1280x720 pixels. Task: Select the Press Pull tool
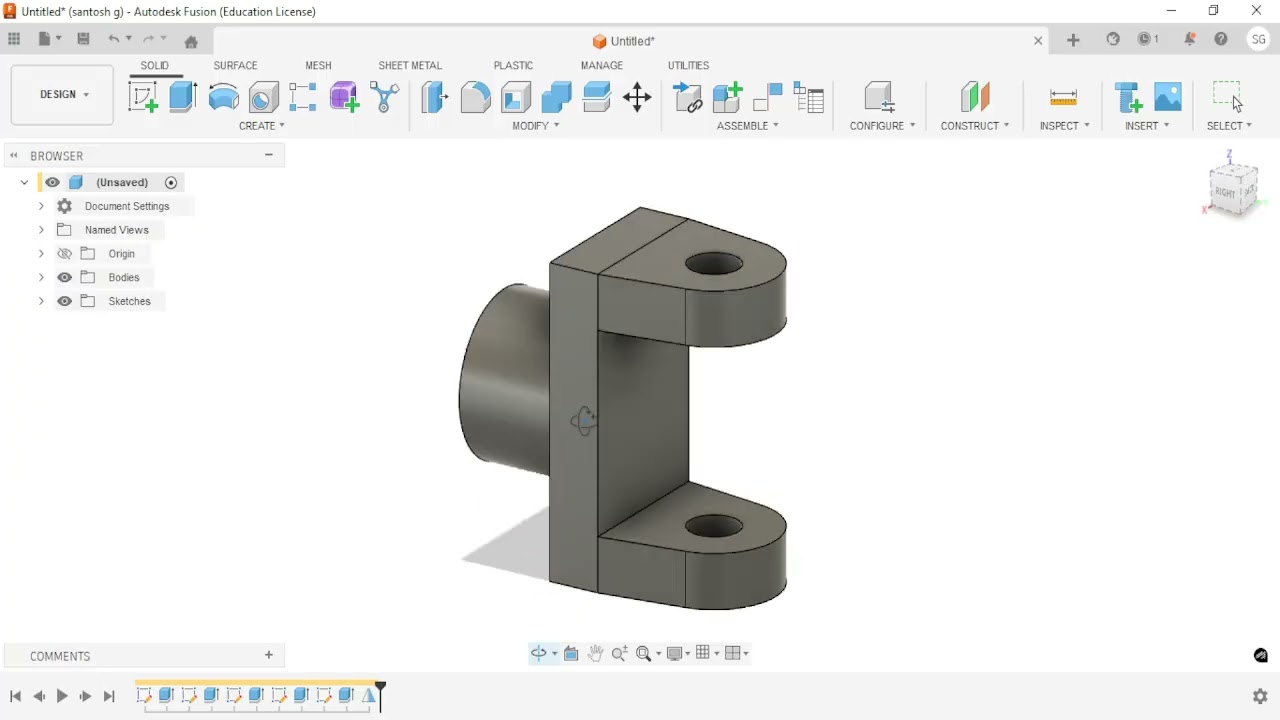(x=435, y=97)
